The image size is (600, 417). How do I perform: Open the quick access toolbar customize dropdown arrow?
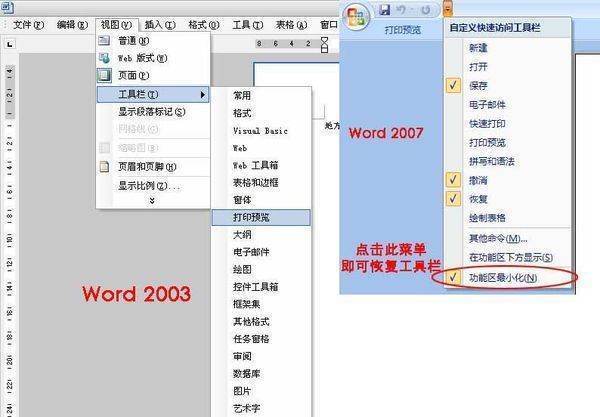[448, 9]
